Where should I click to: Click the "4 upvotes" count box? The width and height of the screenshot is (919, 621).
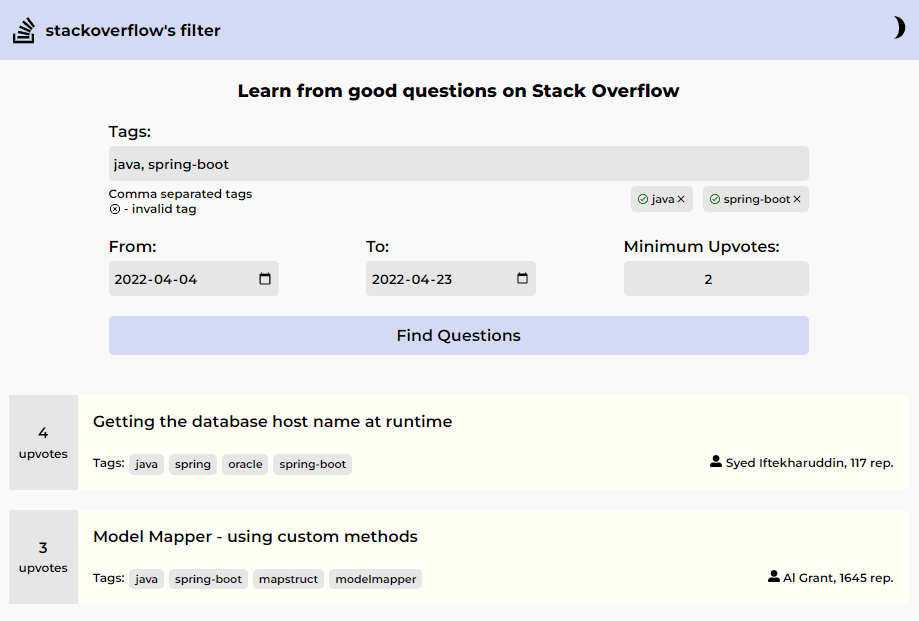pyautogui.click(x=43, y=442)
